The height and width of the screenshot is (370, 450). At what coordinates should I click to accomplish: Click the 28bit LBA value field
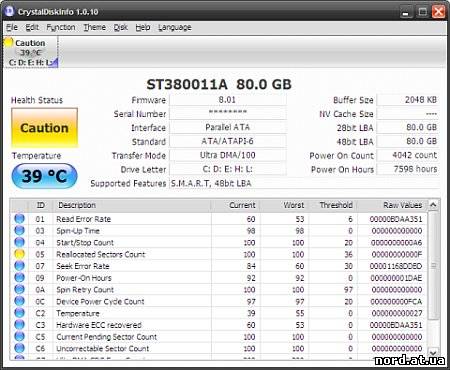point(407,127)
